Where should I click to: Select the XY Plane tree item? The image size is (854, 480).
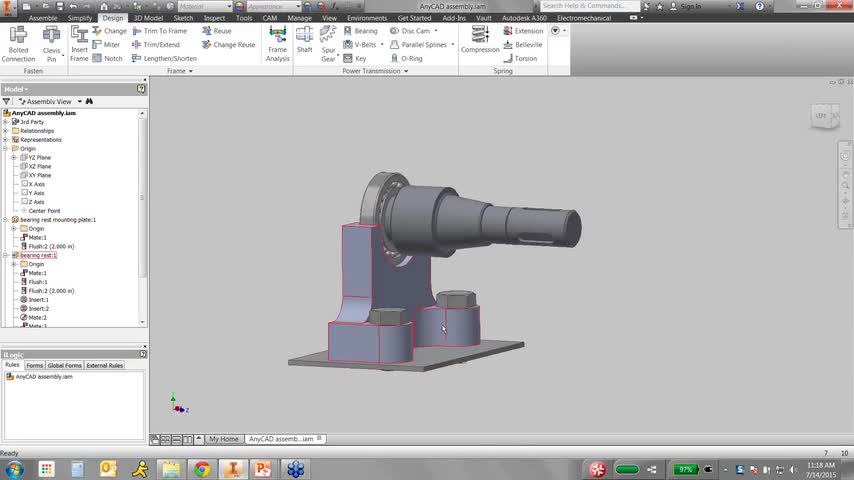tap(39, 175)
